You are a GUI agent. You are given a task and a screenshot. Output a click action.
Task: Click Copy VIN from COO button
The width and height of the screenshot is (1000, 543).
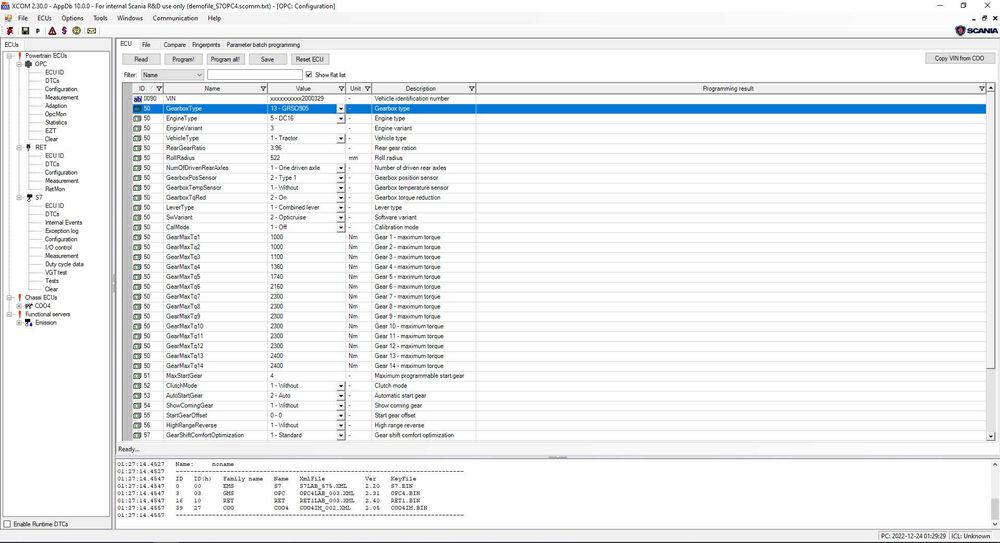(x=959, y=58)
